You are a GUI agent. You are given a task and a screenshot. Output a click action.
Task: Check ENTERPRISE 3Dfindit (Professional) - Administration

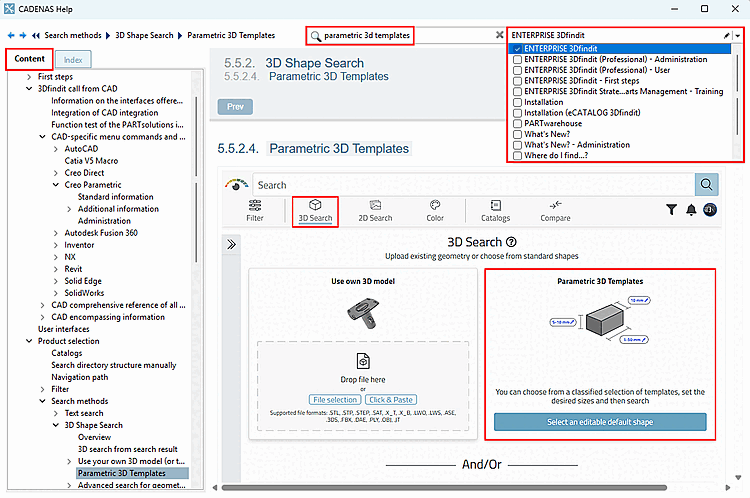coord(517,60)
